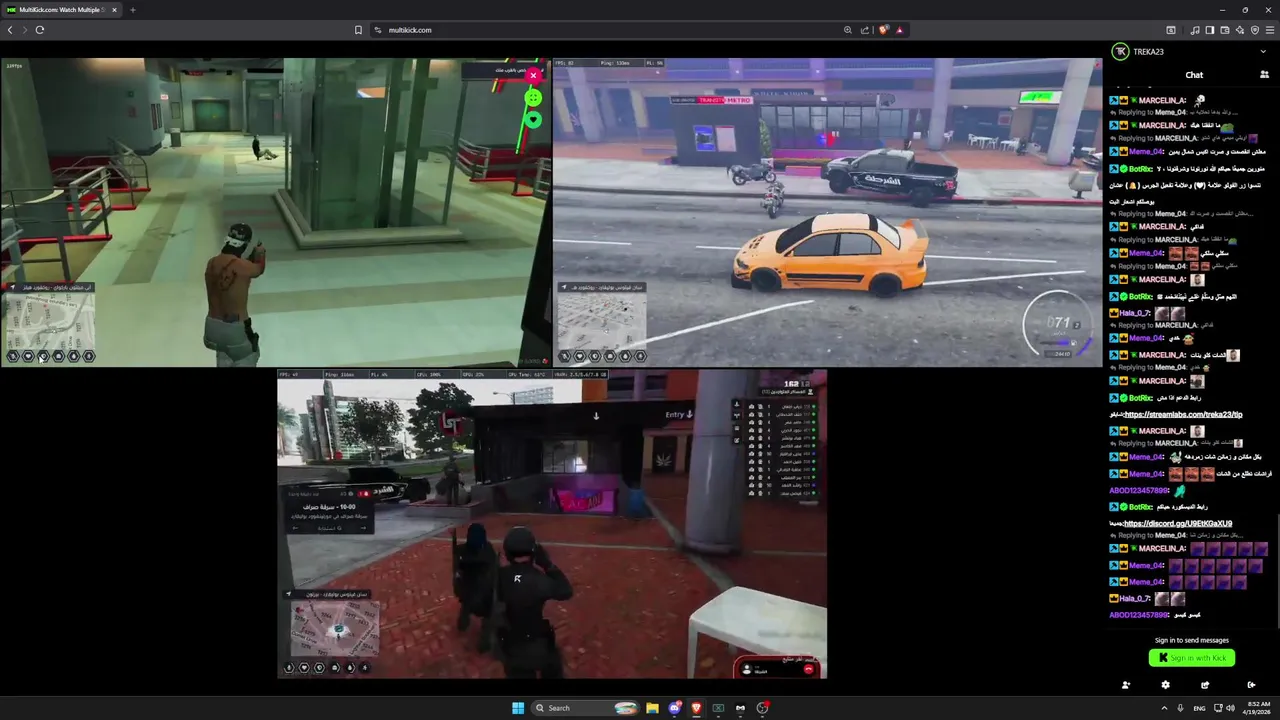Open Brave browser taskbar icon
The height and width of the screenshot is (720, 1280).
697,708
